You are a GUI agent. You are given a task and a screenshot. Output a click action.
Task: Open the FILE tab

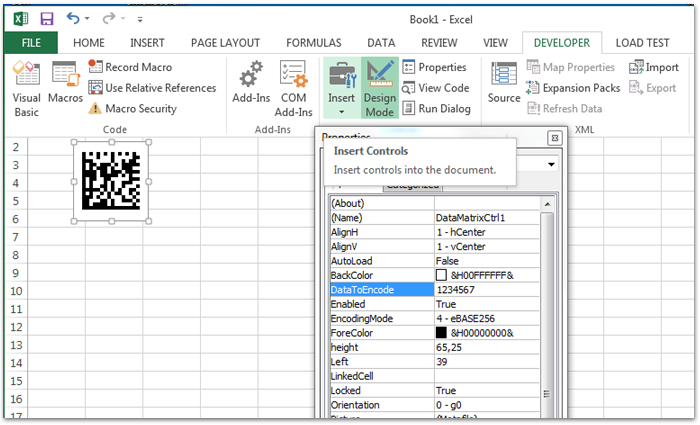31,43
